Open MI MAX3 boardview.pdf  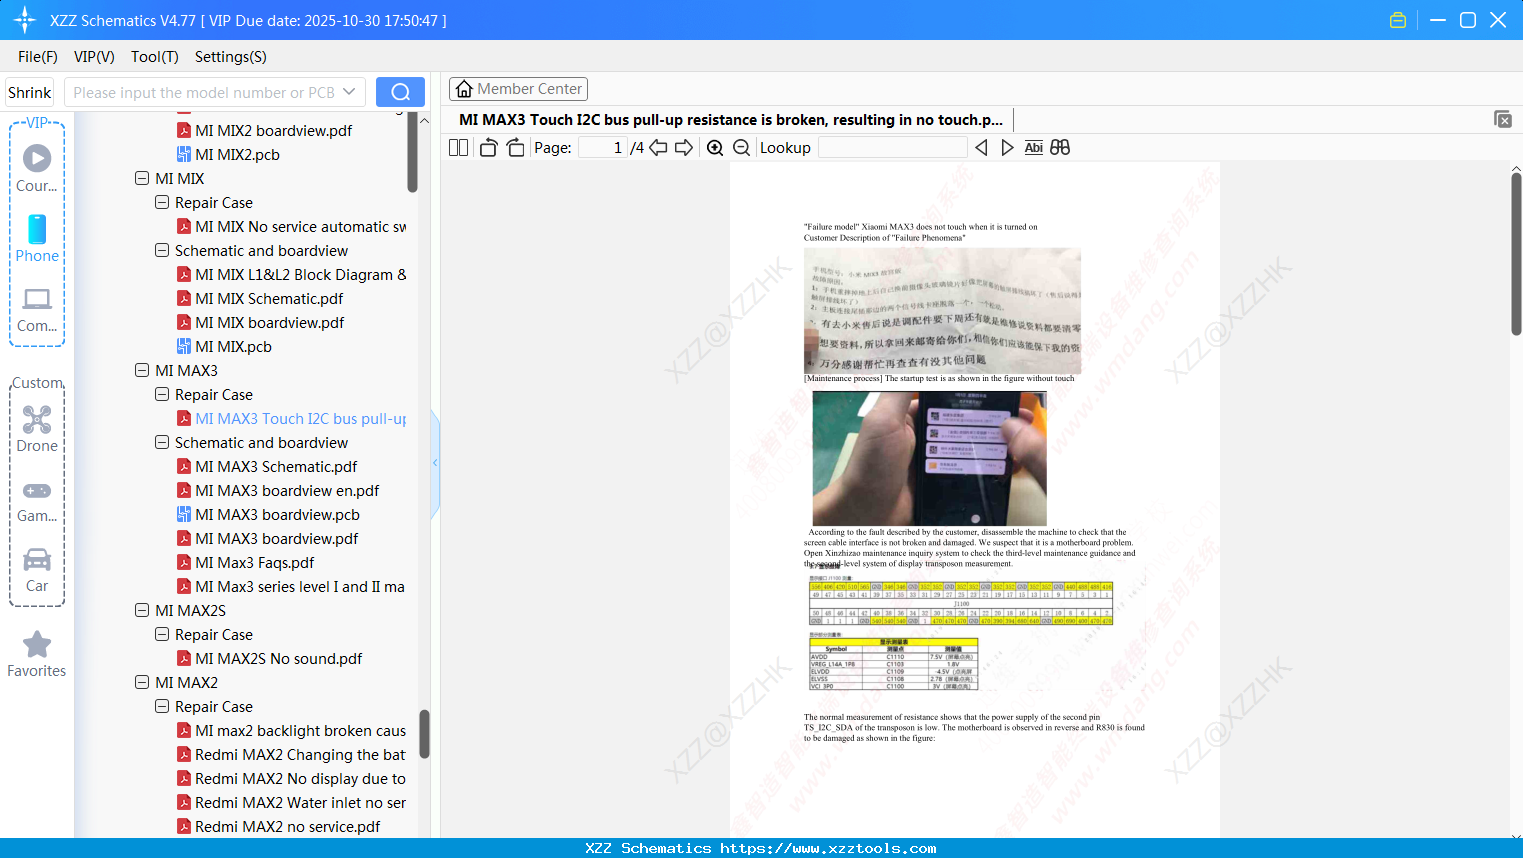(276, 538)
